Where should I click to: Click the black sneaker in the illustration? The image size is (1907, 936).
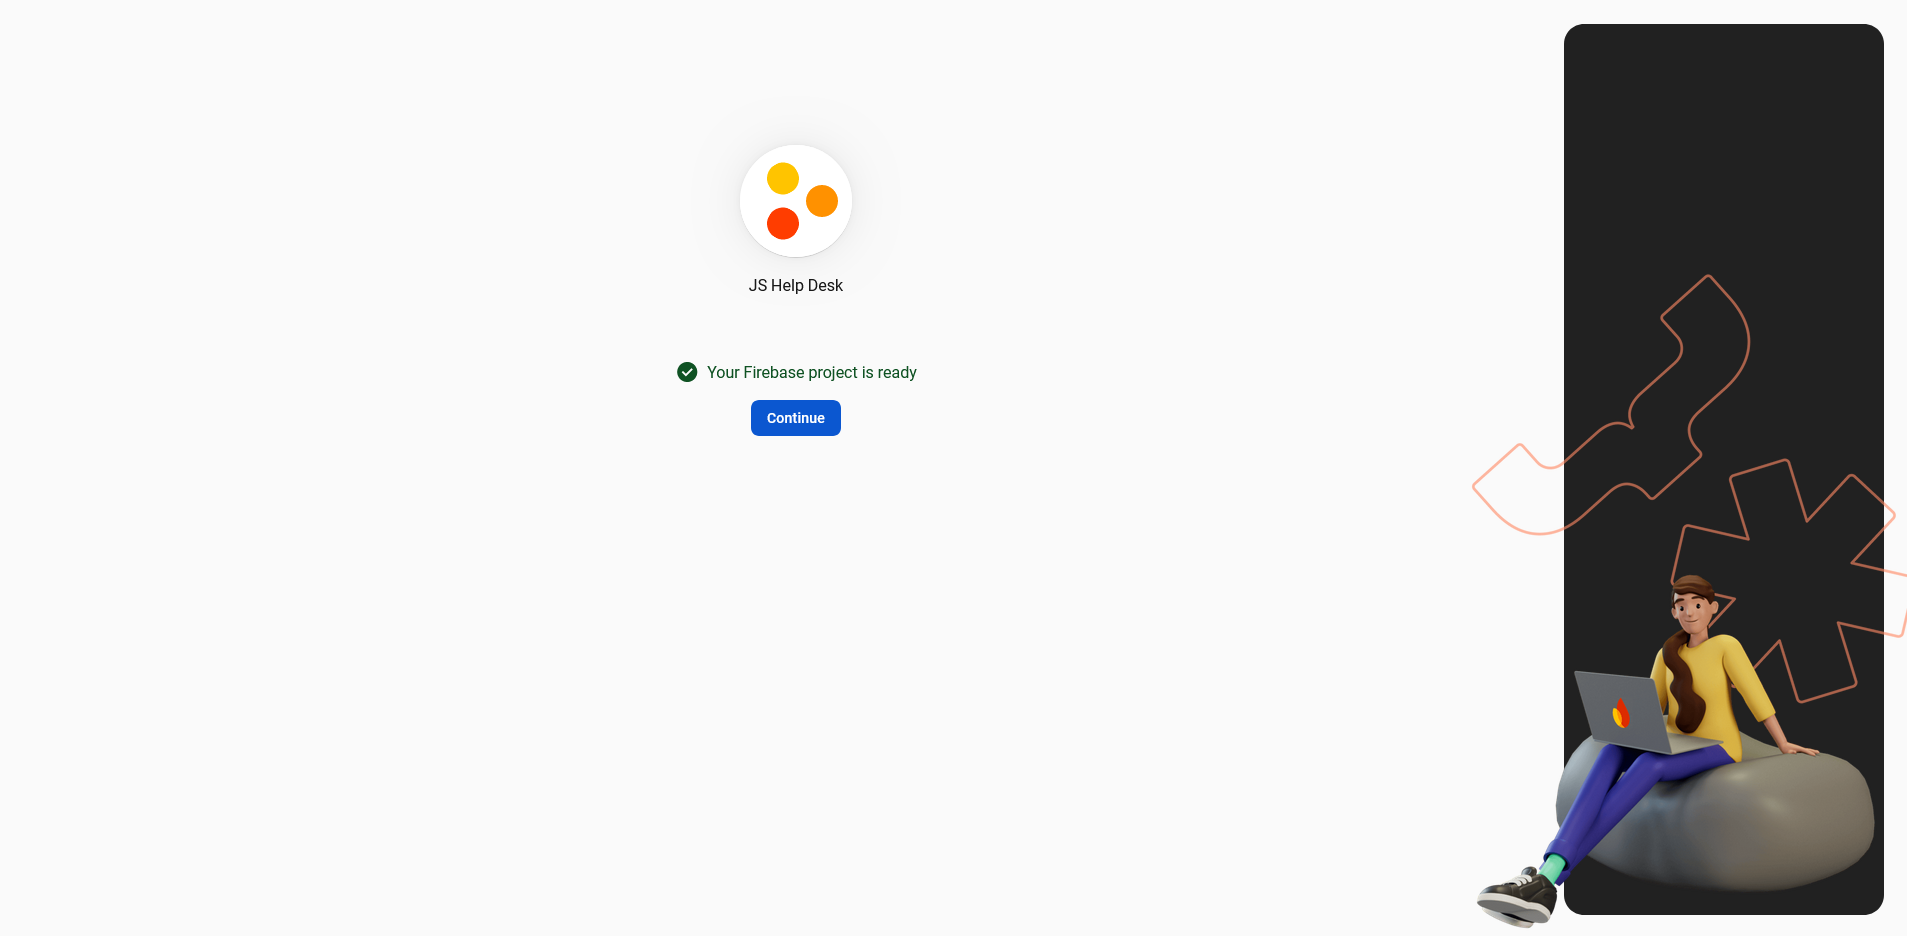pyautogui.click(x=1517, y=895)
